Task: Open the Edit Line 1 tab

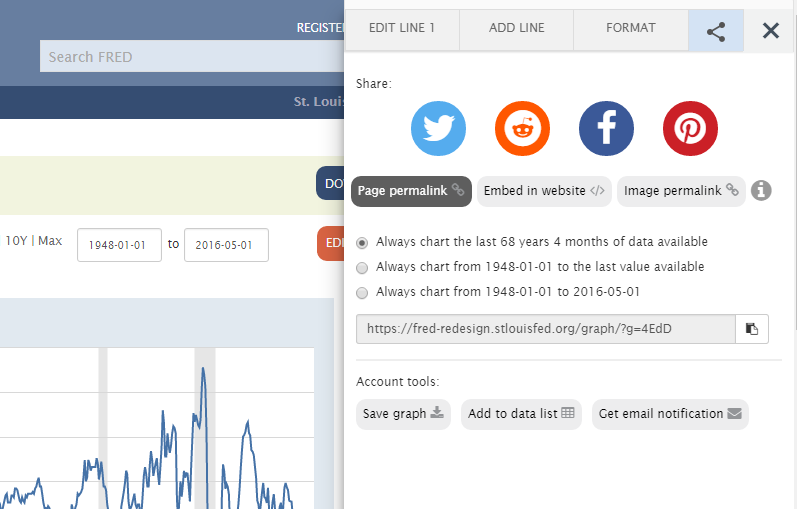Action: 401,28
